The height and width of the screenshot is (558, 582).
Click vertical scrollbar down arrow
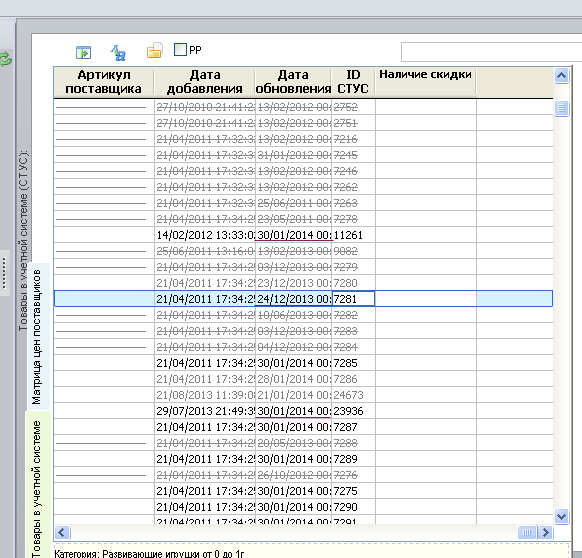point(562,516)
